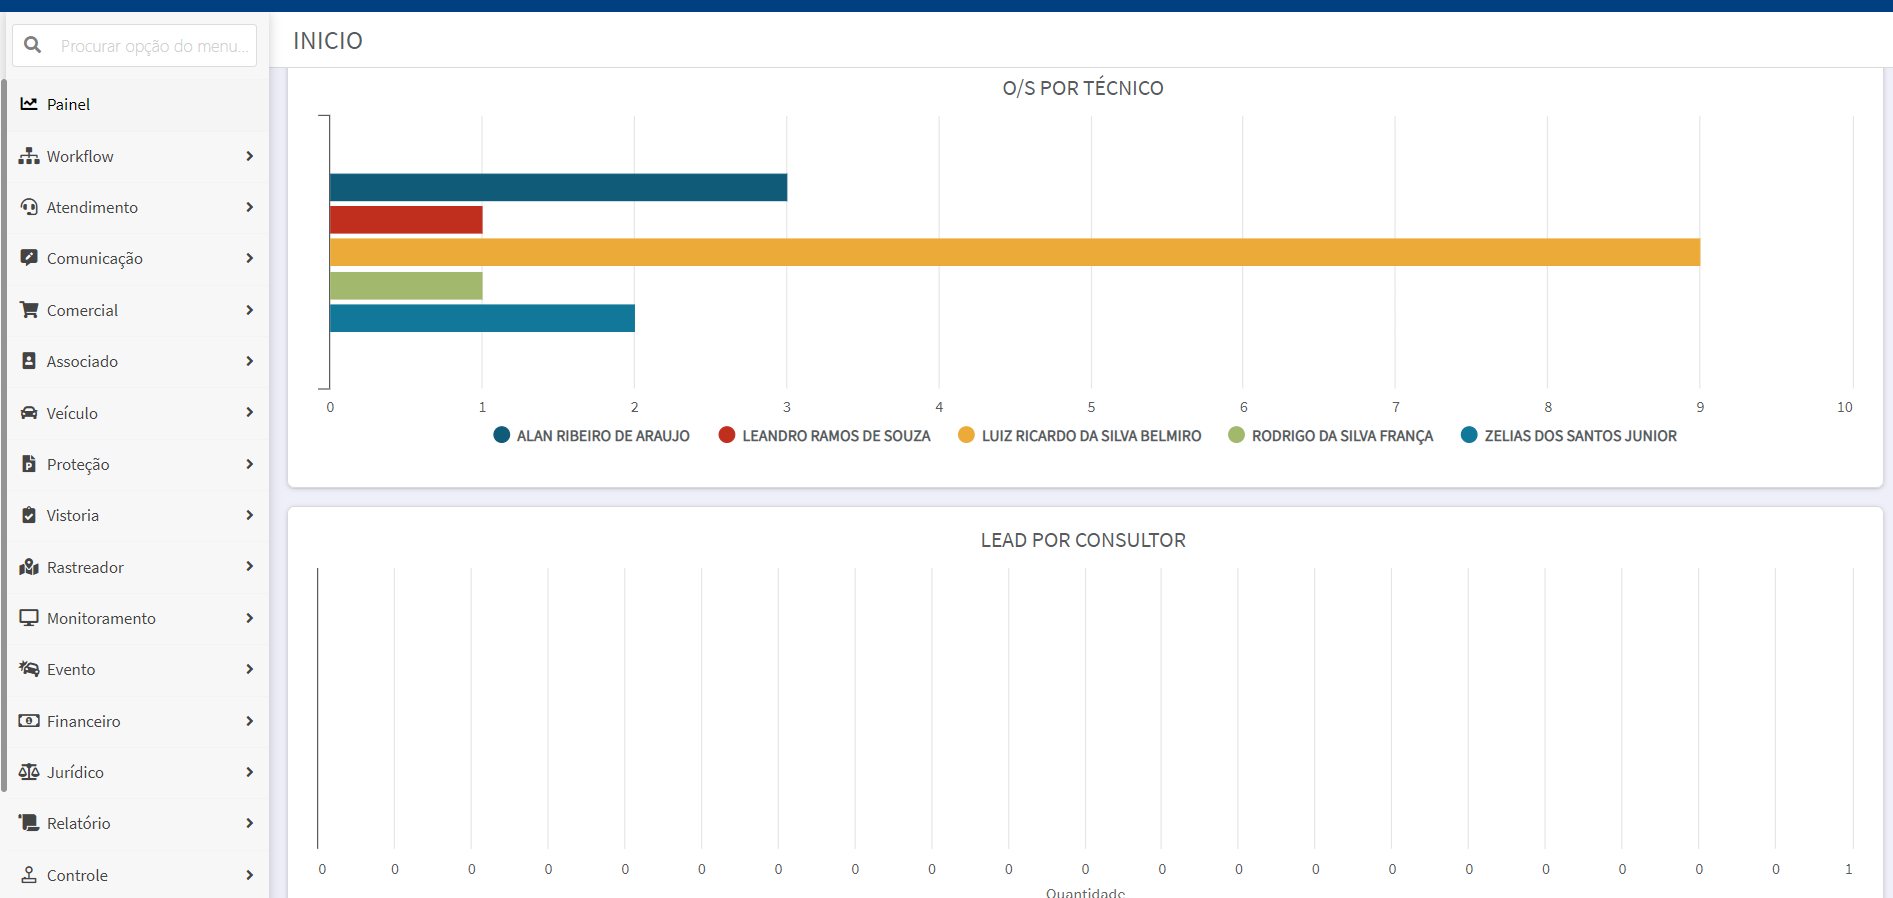Expand the Vistoria submenu chevron

click(x=250, y=515)
